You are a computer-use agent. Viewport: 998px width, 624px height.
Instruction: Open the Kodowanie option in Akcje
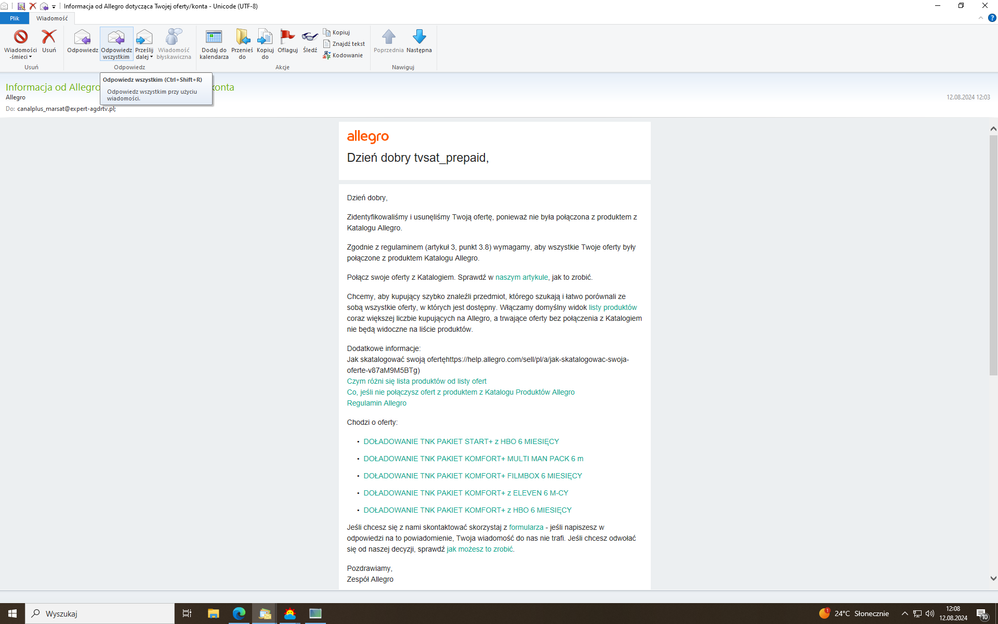coord(347,55)
